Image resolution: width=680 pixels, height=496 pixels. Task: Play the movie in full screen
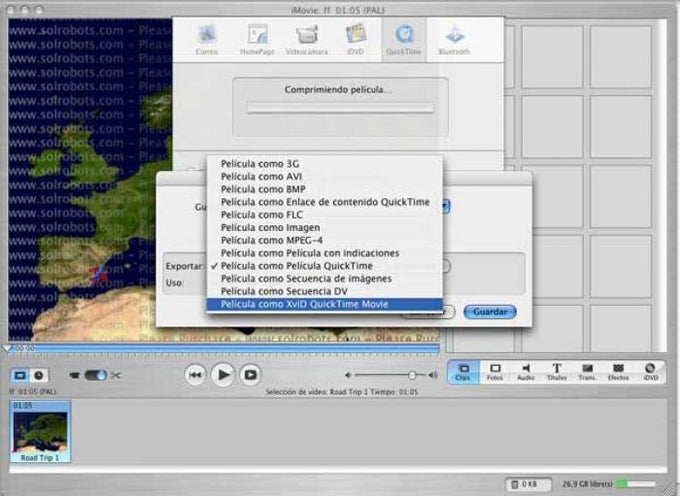(250, 375)
